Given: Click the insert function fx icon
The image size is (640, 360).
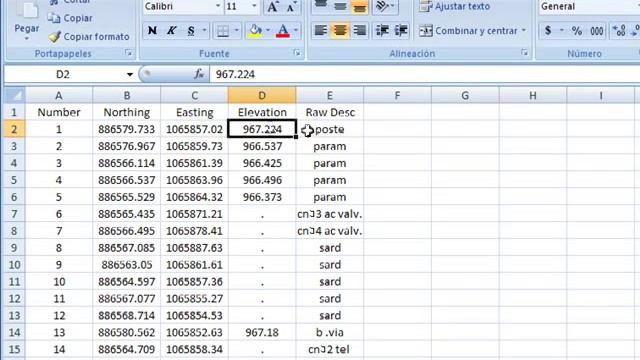Looking at the screenshot, I should point(199,74).
